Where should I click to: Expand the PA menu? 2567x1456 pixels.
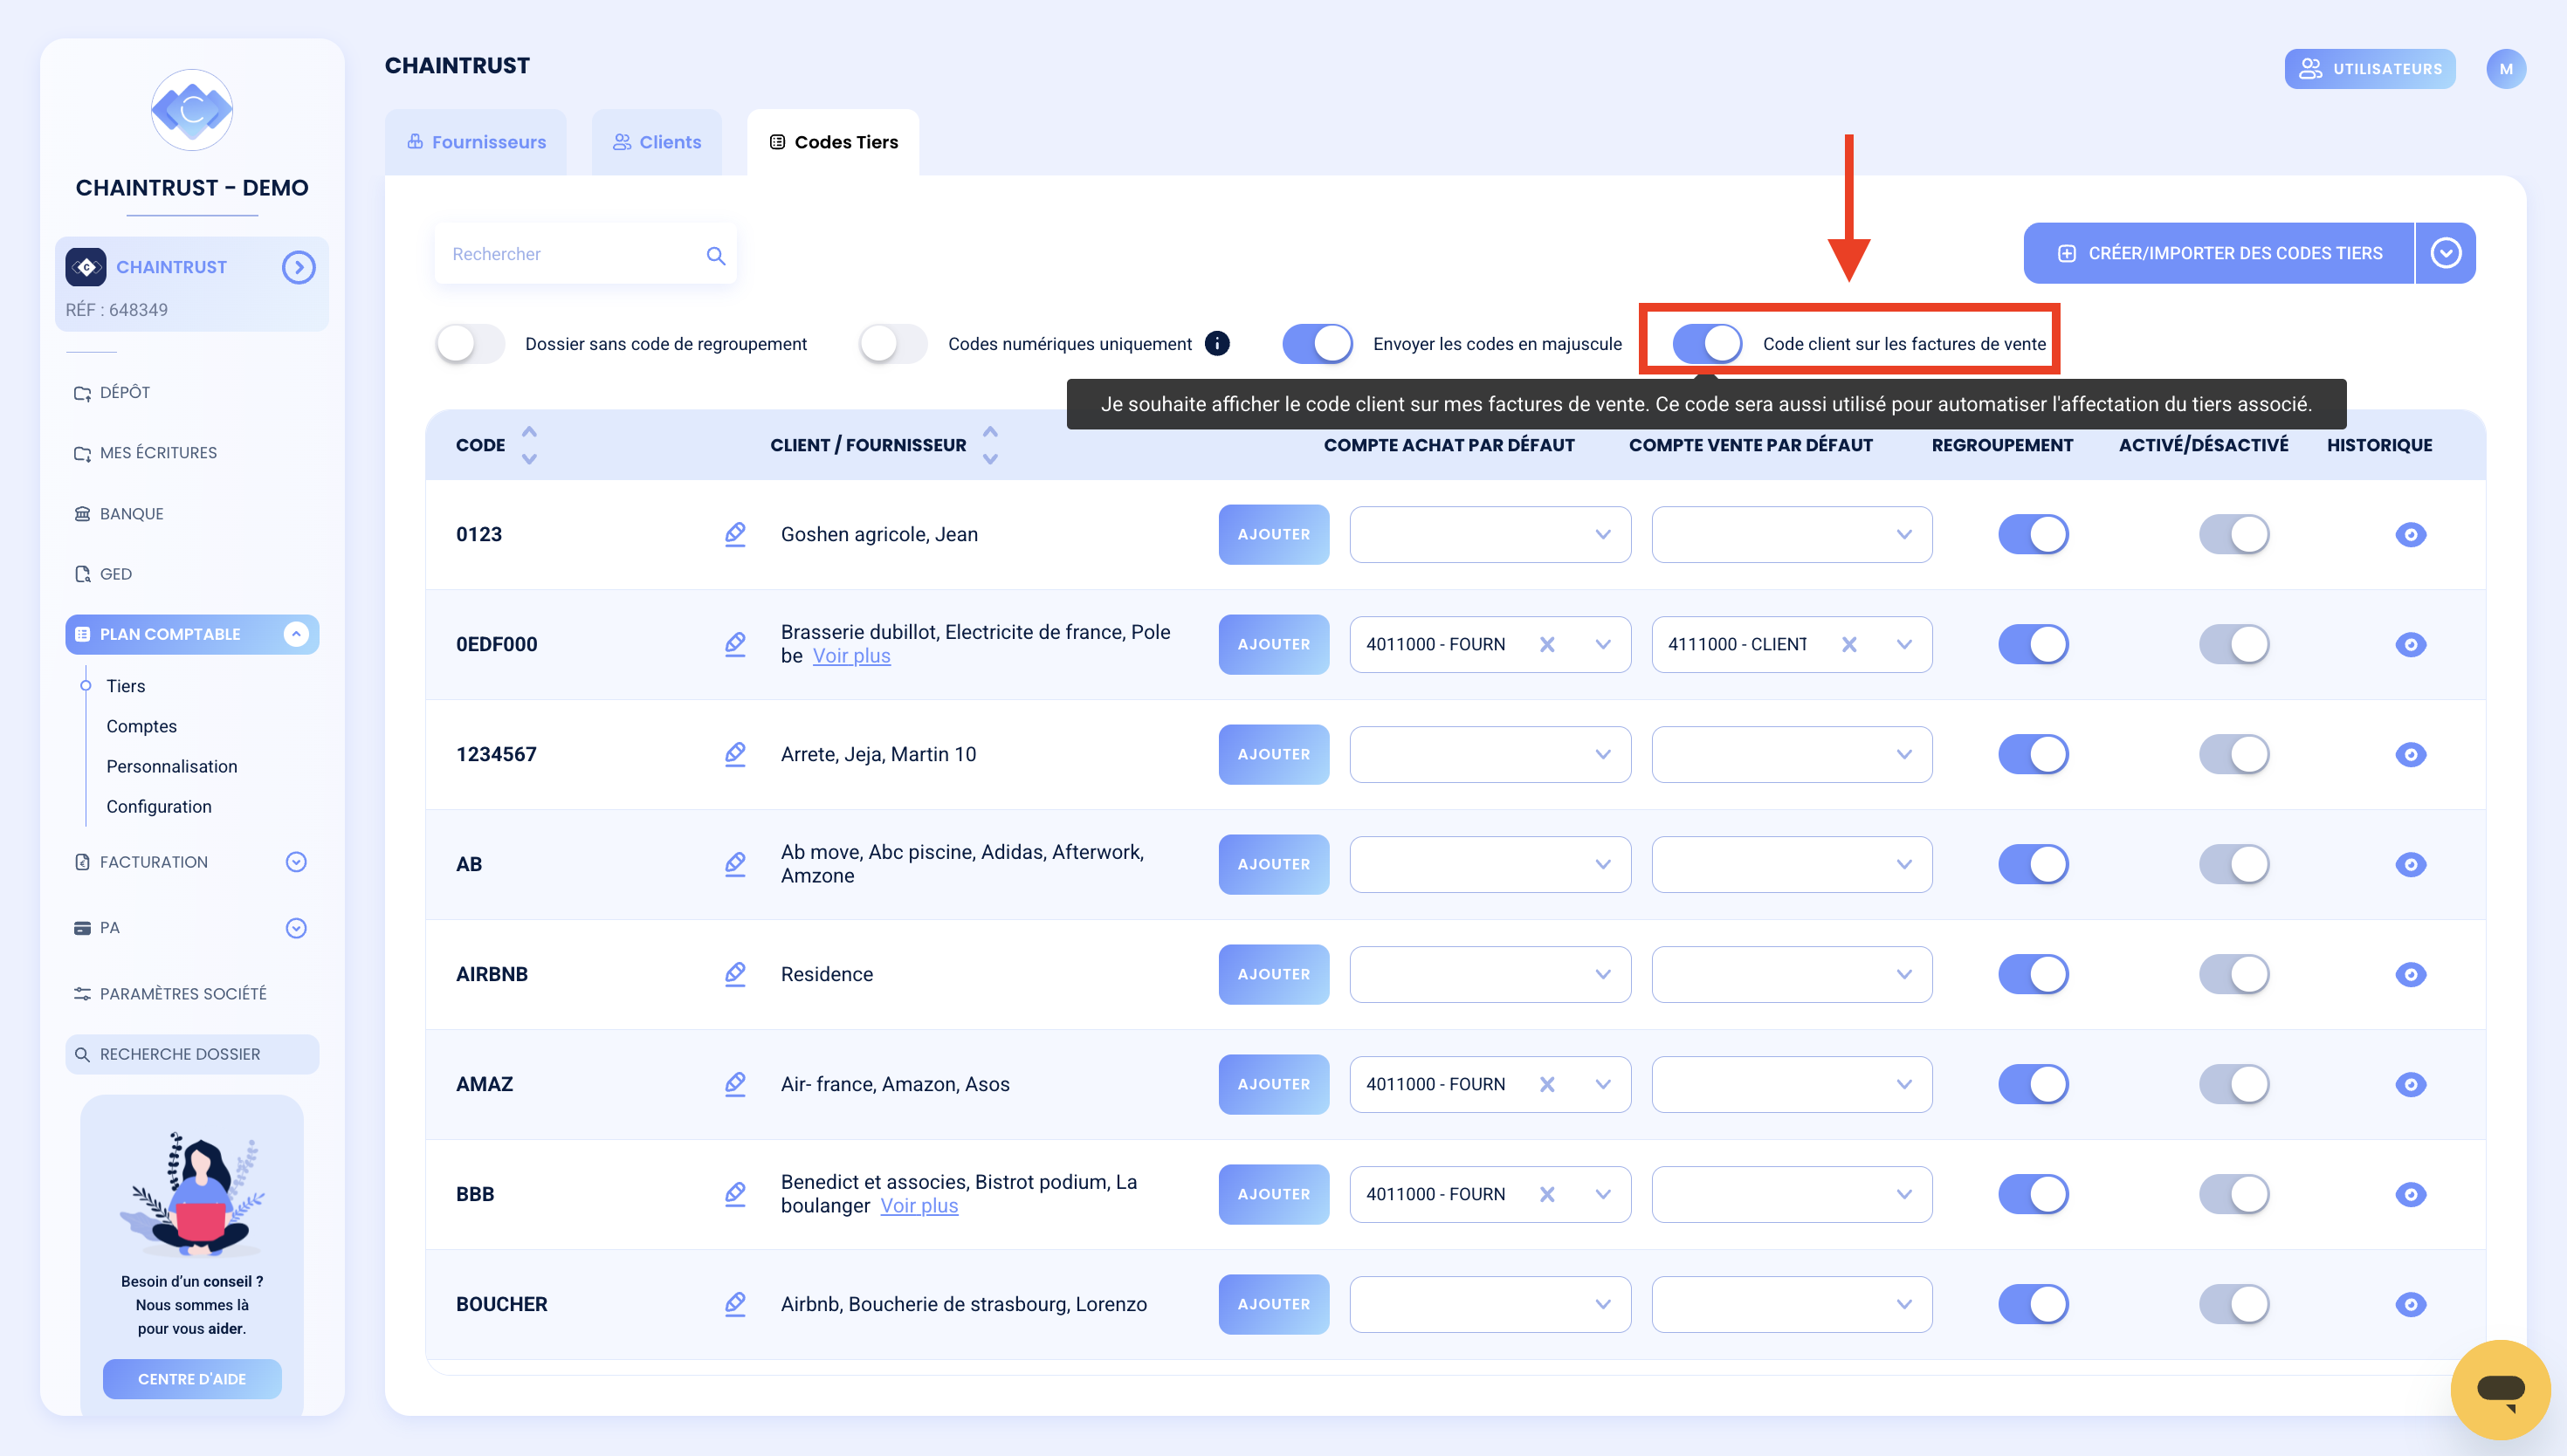(296, 928)
